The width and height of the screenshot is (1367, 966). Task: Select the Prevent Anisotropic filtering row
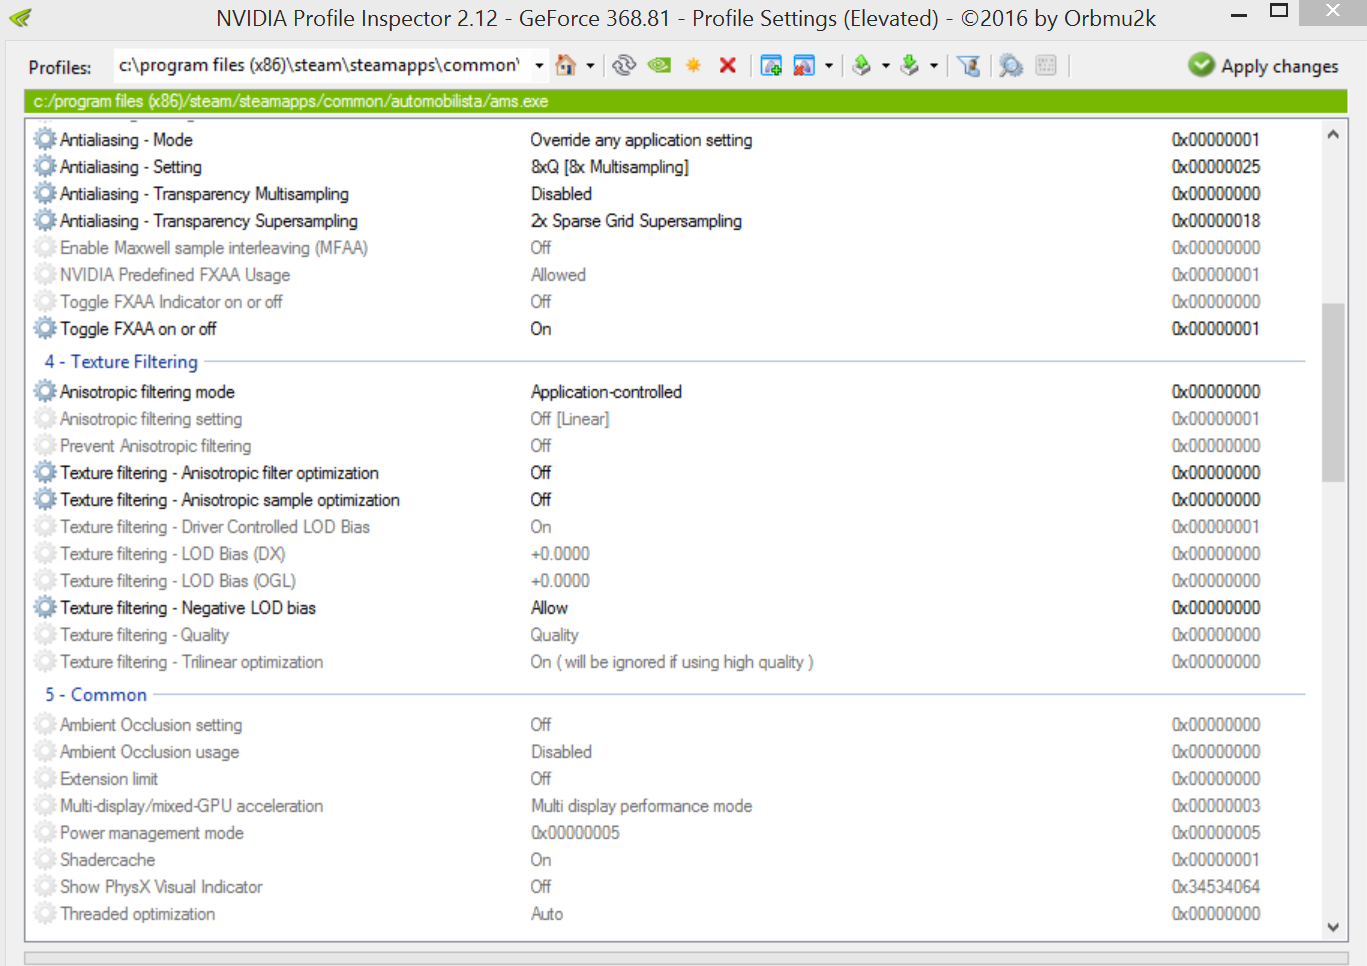point(669,446)
